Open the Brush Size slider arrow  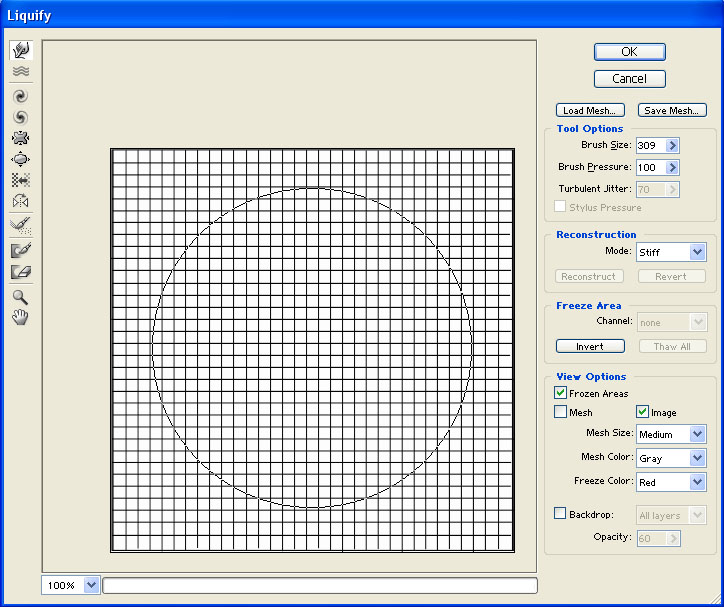click(672, 145)
